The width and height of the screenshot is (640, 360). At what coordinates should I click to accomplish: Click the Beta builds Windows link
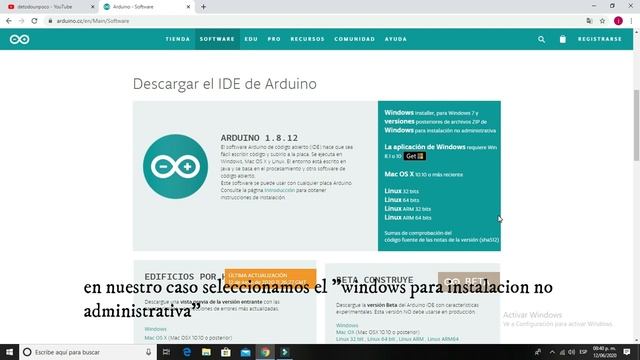pyautogui.click(x=347, y=325)
